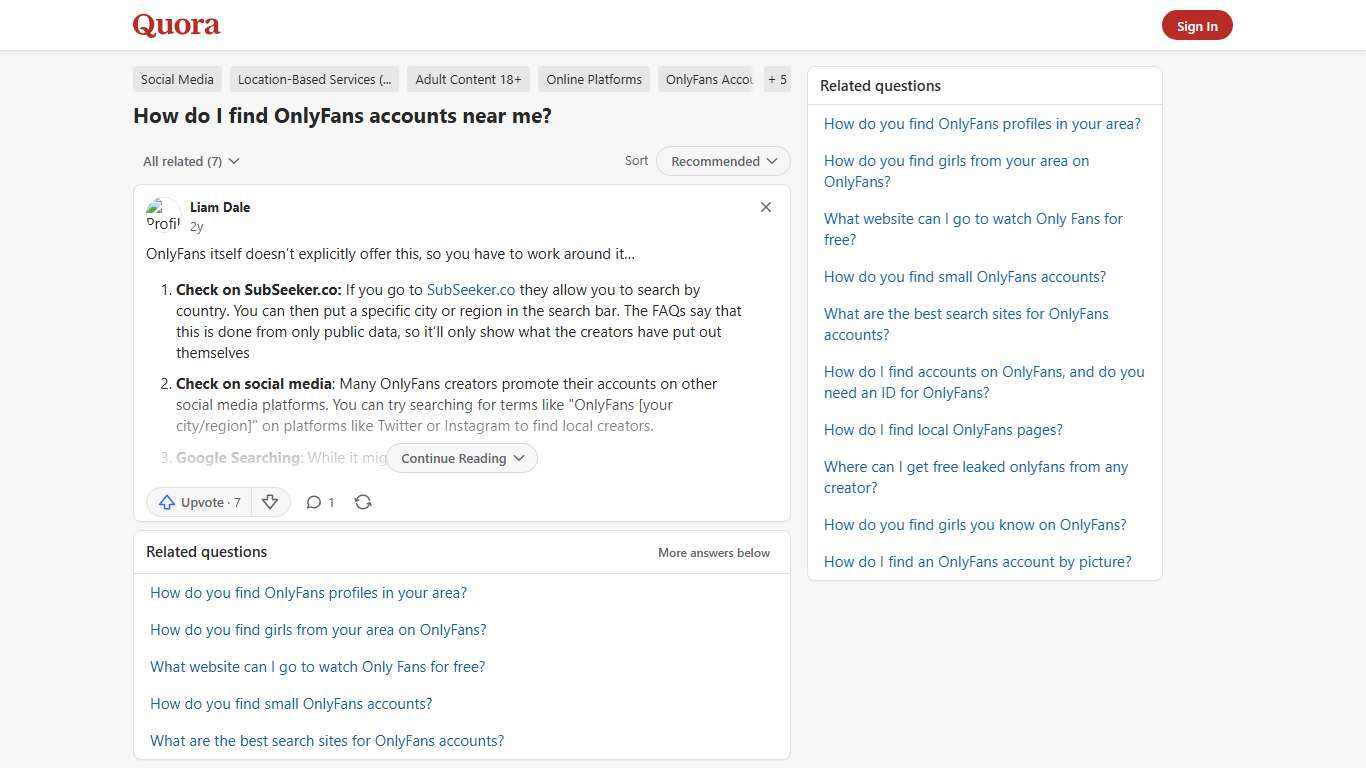Select the Adult Content 18+ topic
This screenshot has height=768, width=1366.
468,79
